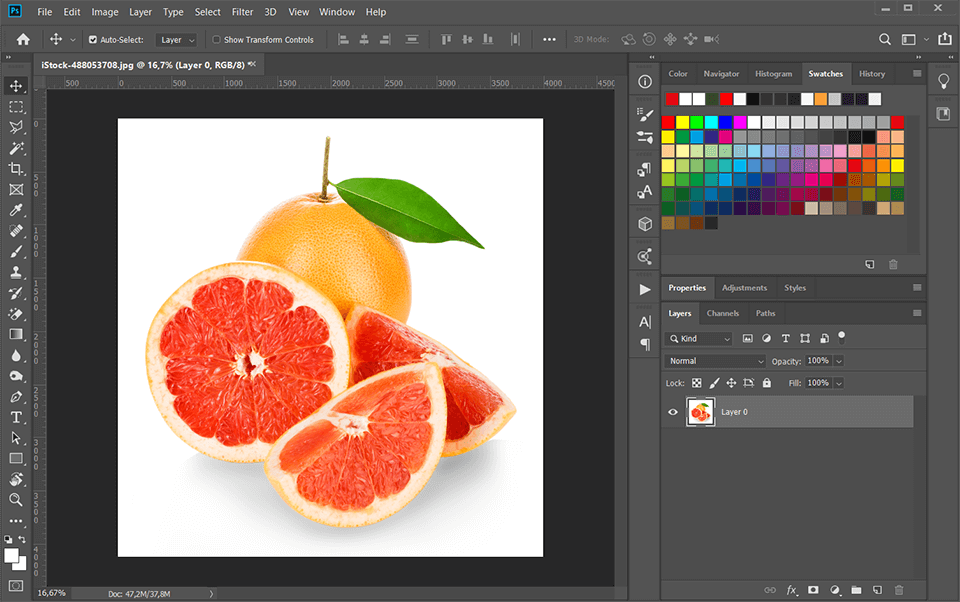
Task: Activate the Crop tool
Action: [17, 168]
